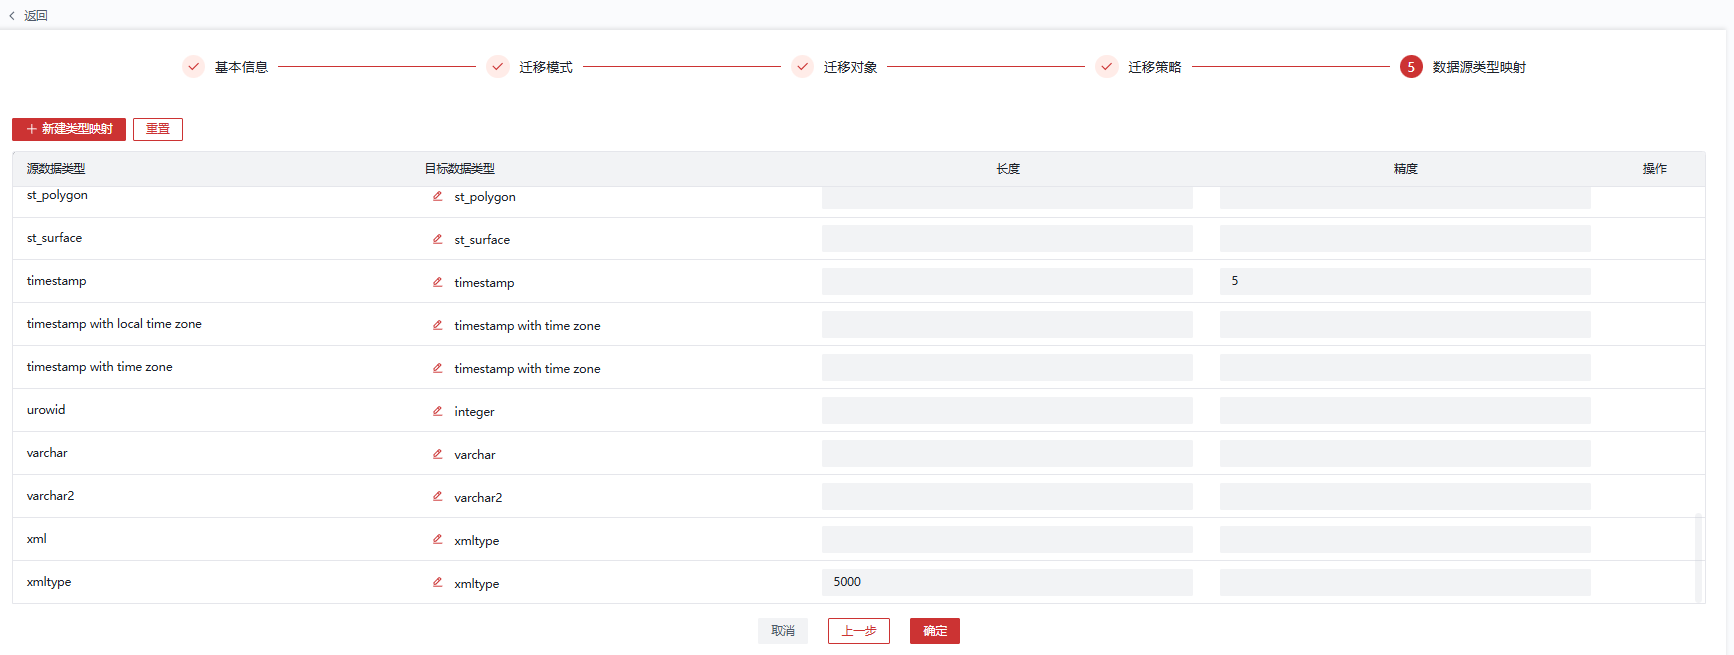This screenshot has width=1734, height=655.
Task: Click 取消 to cancel
Action: click(x=782, y=631)
